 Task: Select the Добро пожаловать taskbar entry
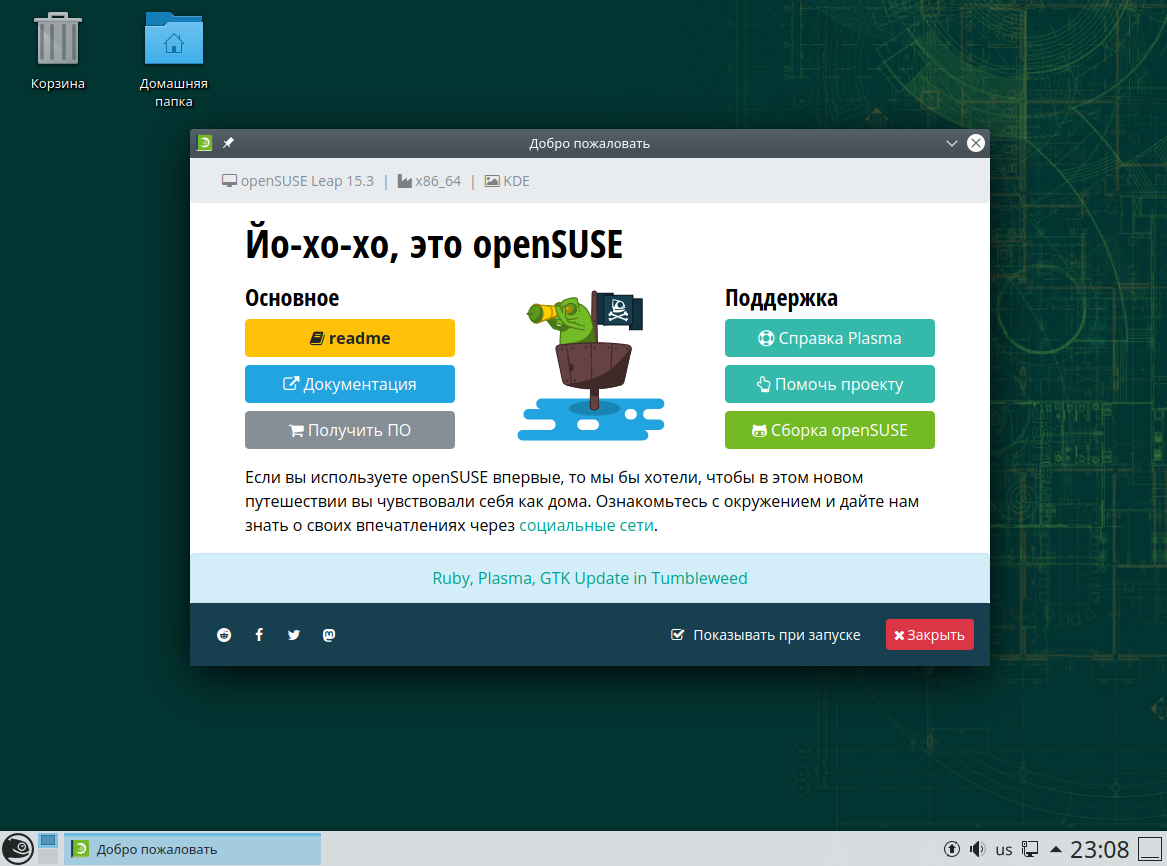[x=193, y=849]
